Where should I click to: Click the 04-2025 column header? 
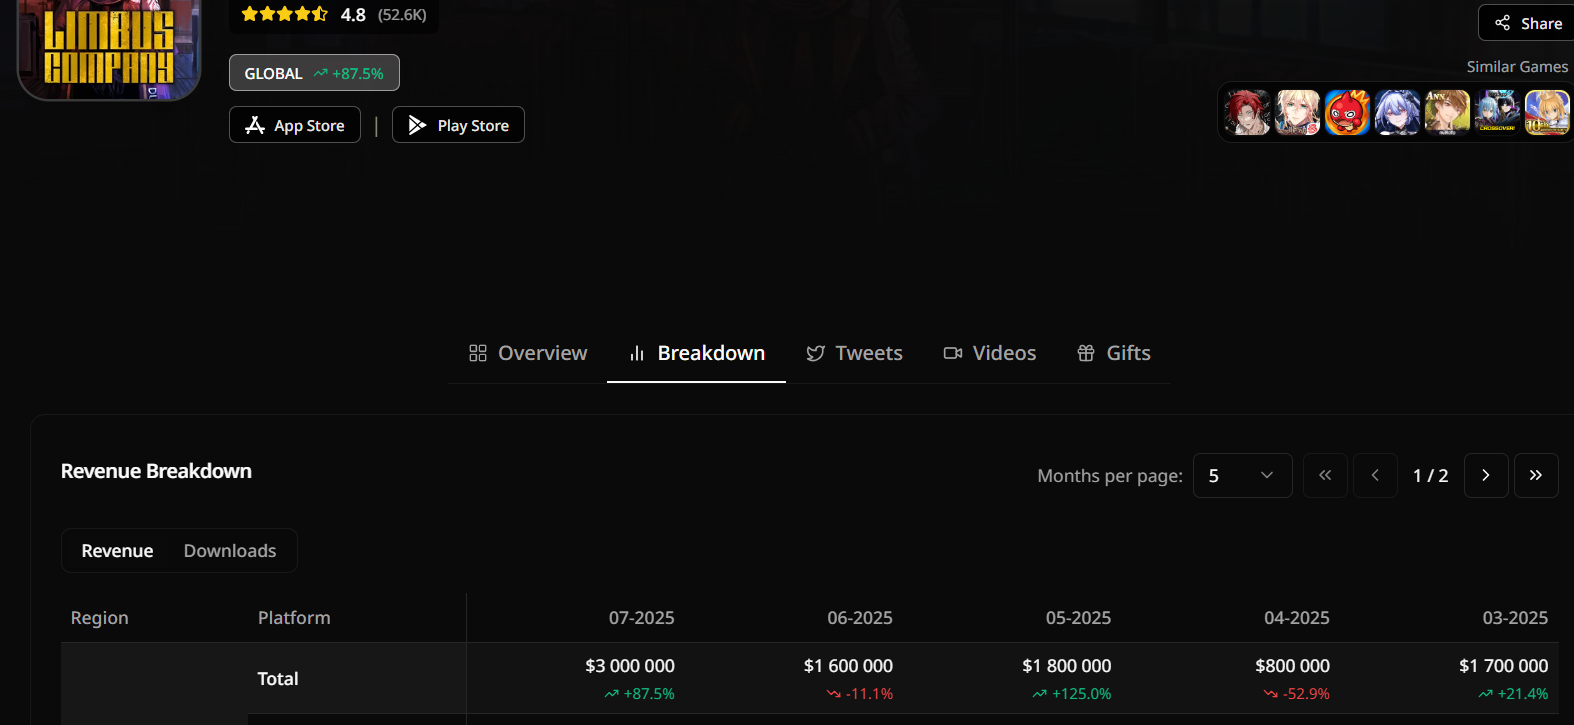click(1297, 618)
